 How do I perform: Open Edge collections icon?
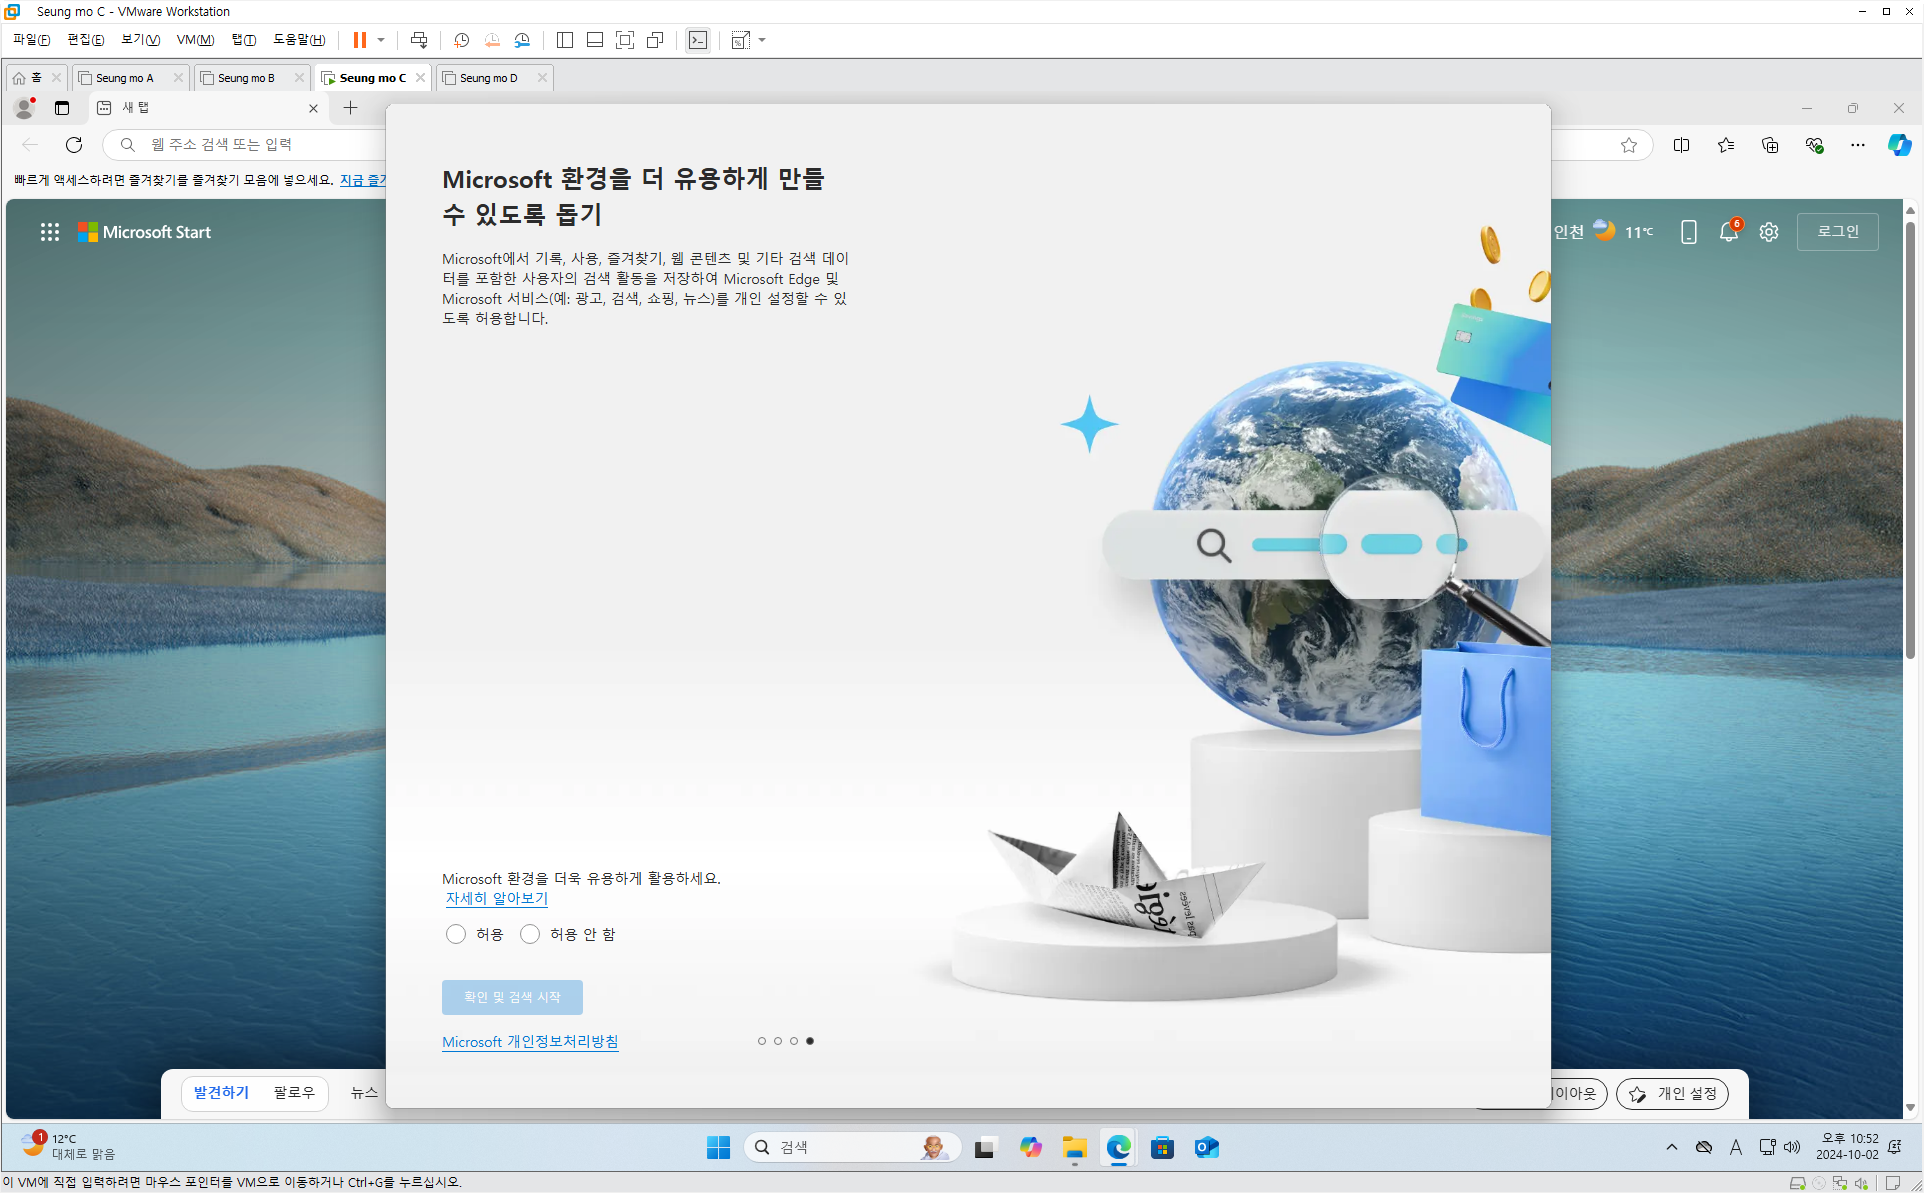click(1770, 145)
